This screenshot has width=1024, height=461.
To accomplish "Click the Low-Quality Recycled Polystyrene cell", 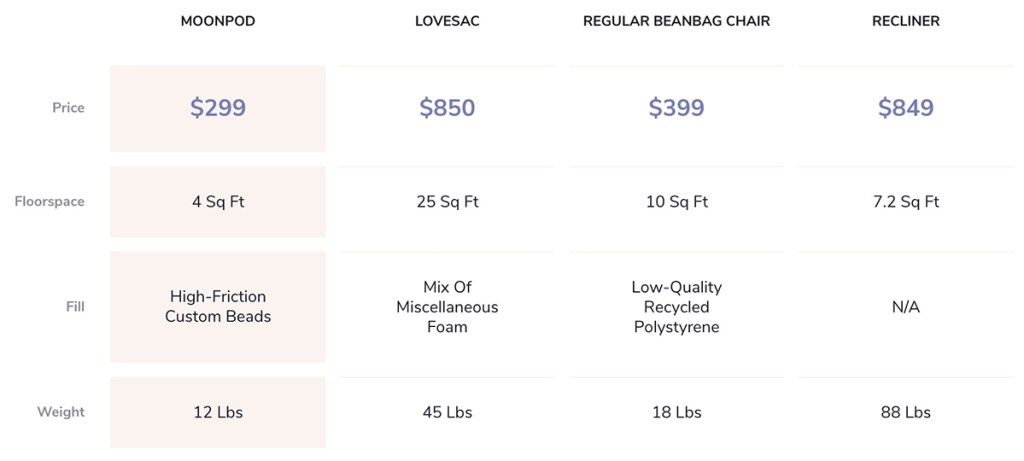I will click(x=676, y=307).
